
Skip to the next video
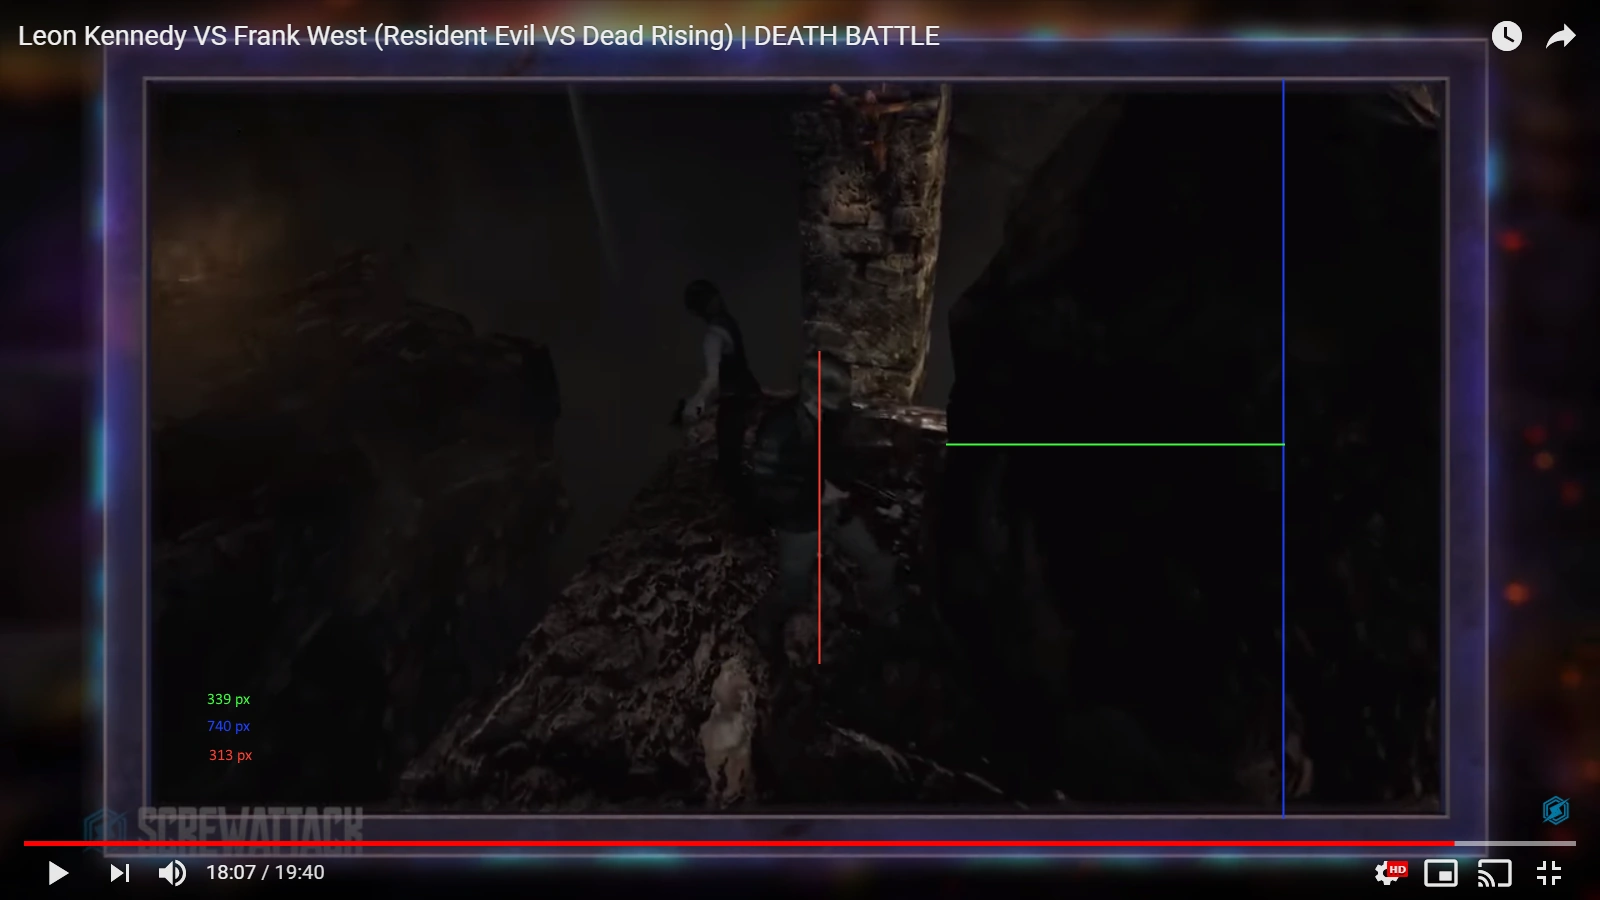click(120, 873)
